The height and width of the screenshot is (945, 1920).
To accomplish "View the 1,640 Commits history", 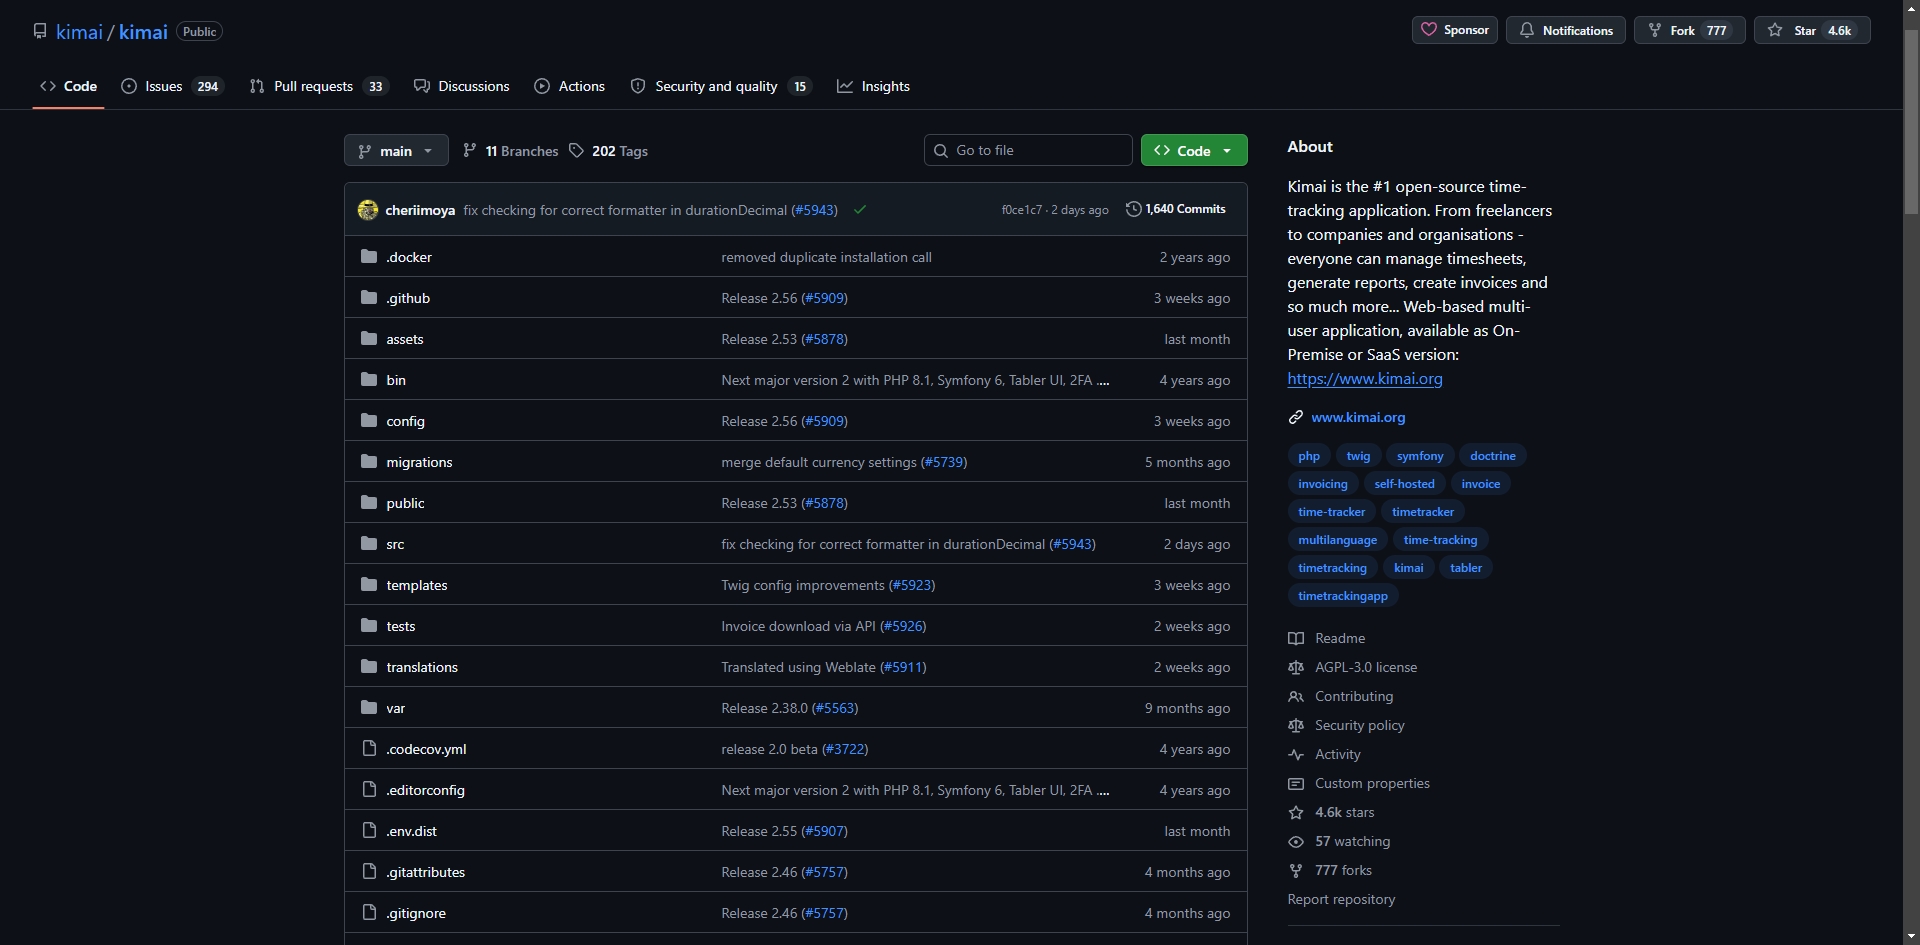I will (x=1175, y=209).
